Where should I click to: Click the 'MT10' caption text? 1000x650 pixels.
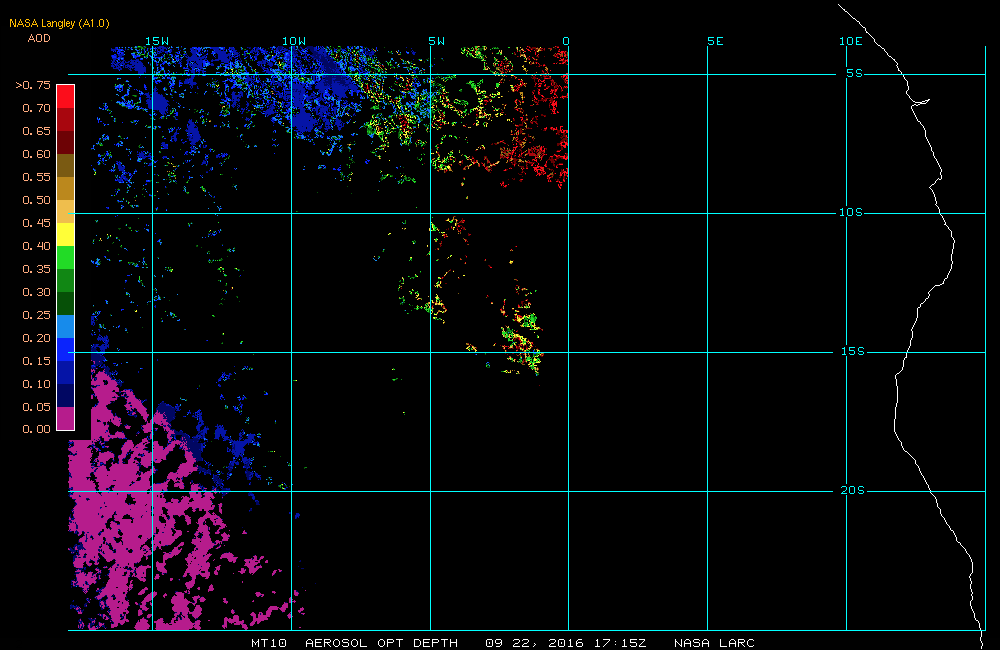click(268, 642)
